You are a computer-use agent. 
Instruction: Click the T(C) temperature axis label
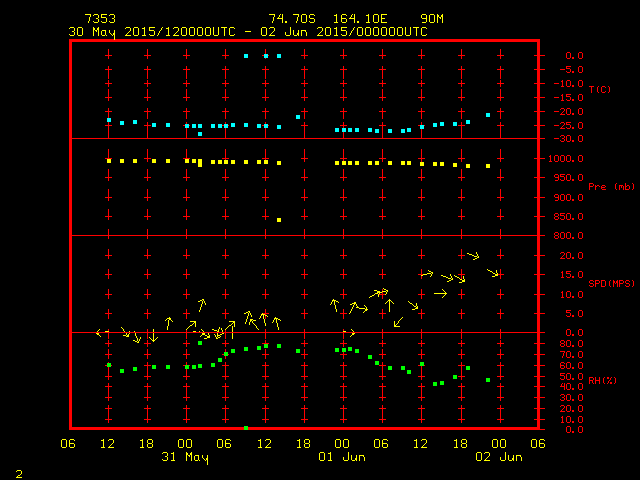(x=599, y=90)
